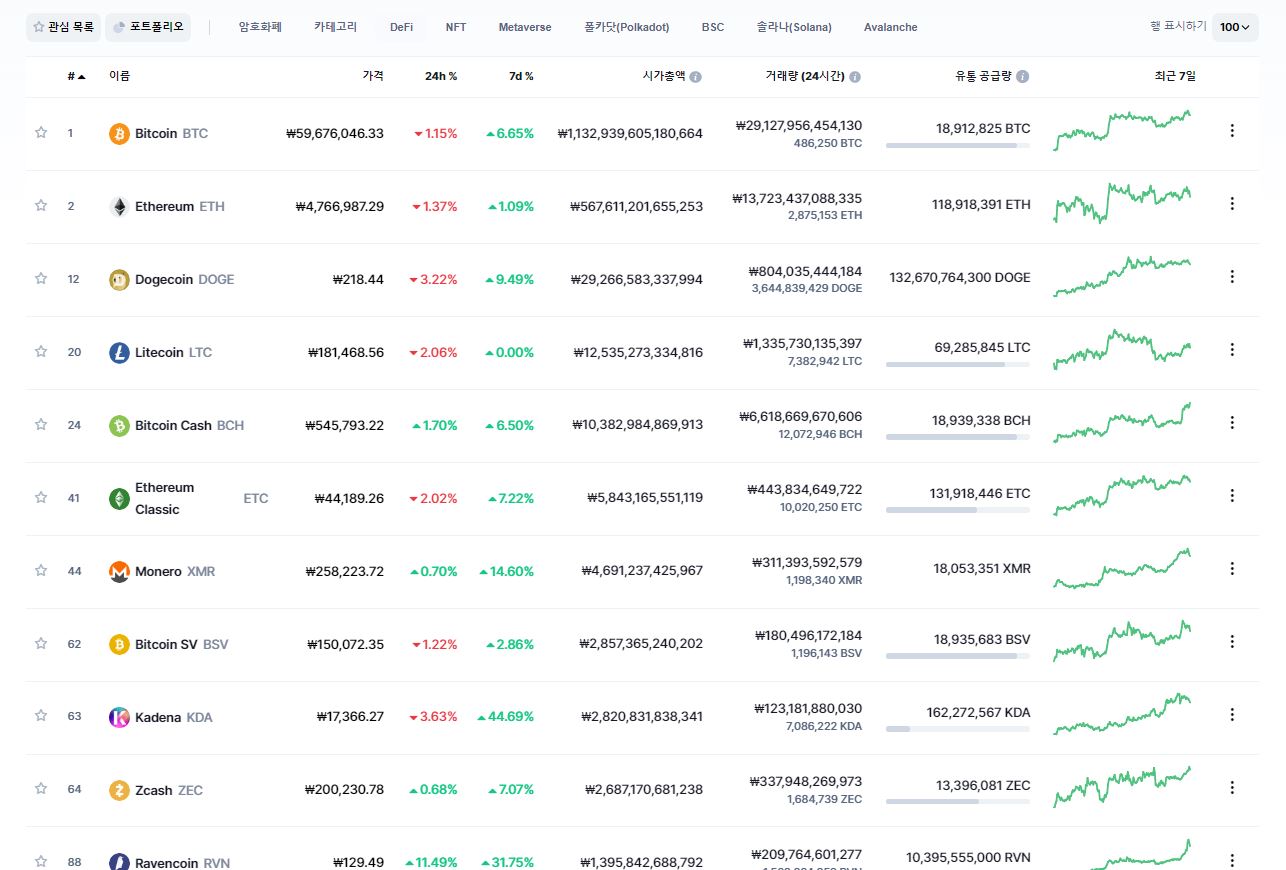Open Monero's 7-day sparkline chart
This screenshot has height=870, width=1286.
tap(1122, 568)
